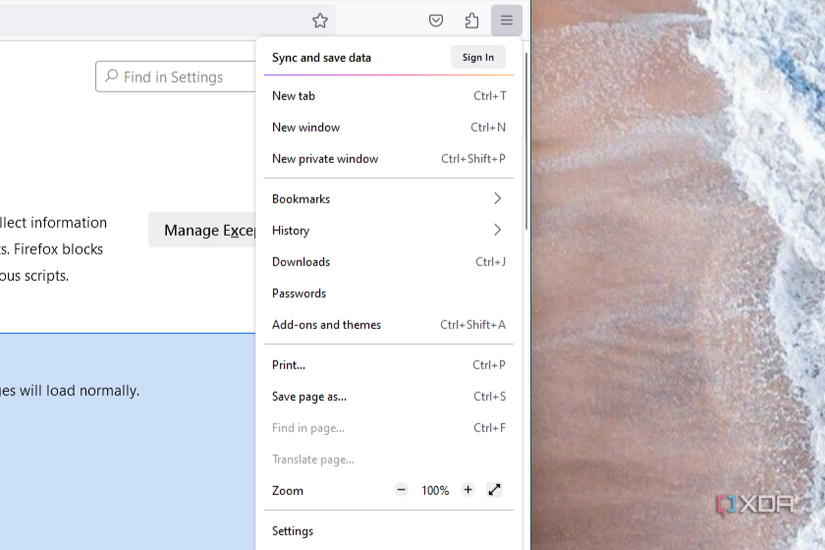Image resolution: width=825 pixels, height=550 pixels.
Task: Expand the History submenu arrow
Action: pos(497,230)
